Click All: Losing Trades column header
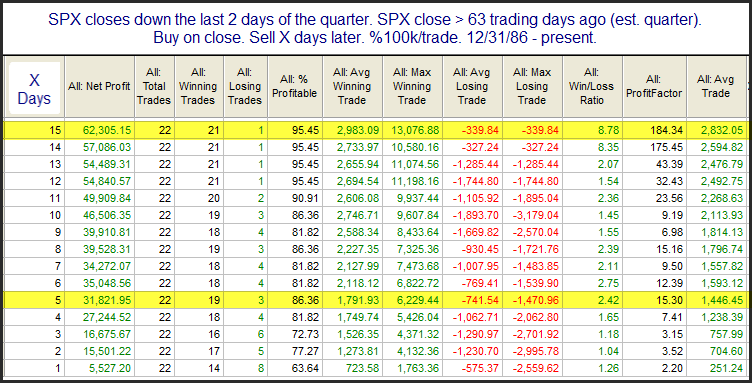The image size is (752, 383). pos(245,88)
